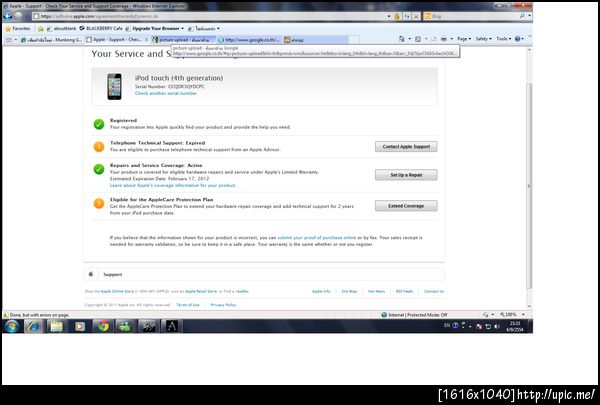Click the Extend Coverage button

click(x=406, y=206)
